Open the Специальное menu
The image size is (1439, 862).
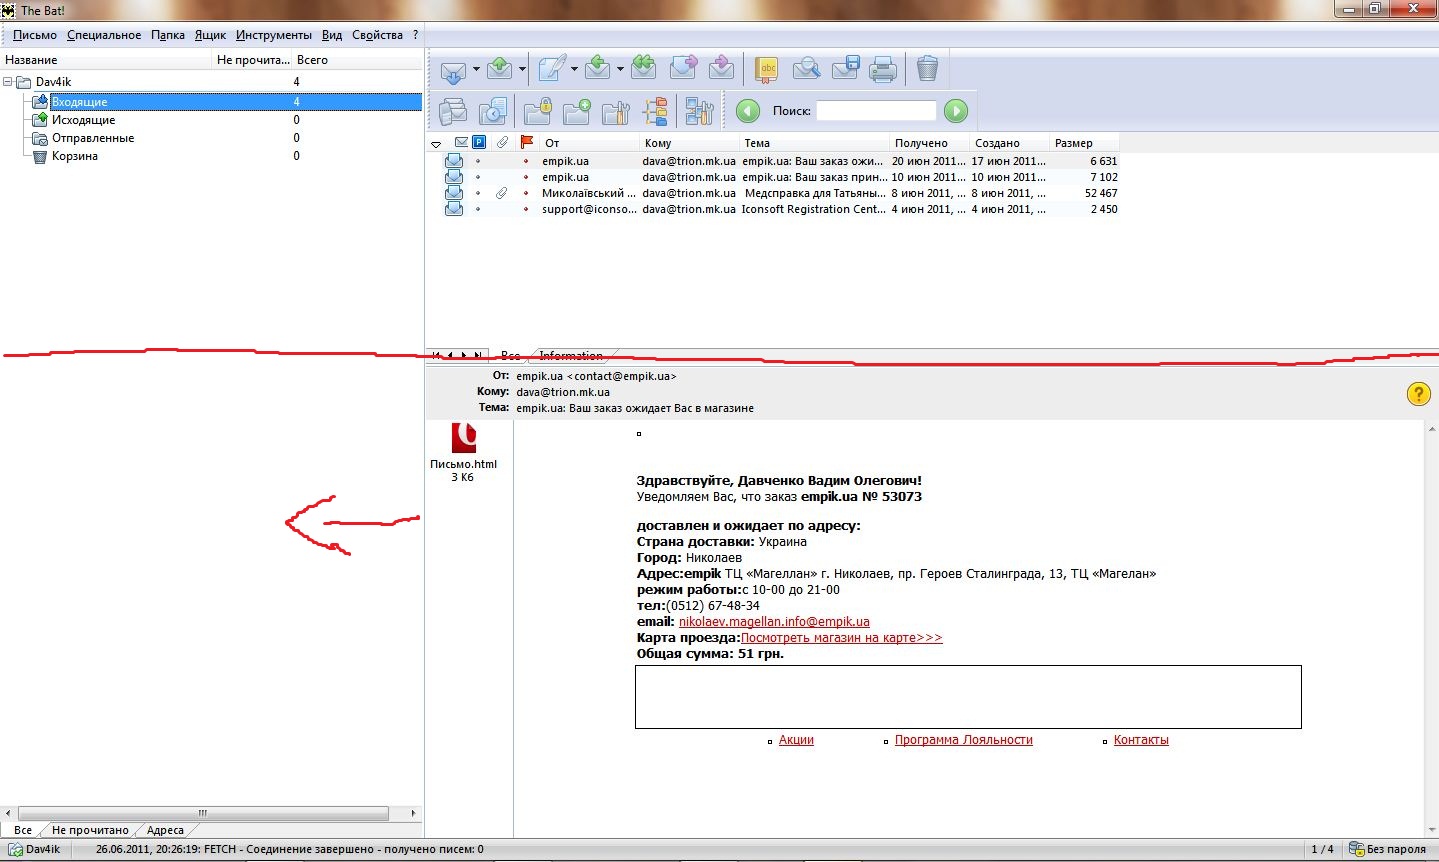pyautogui.click(x=104, y=35)
